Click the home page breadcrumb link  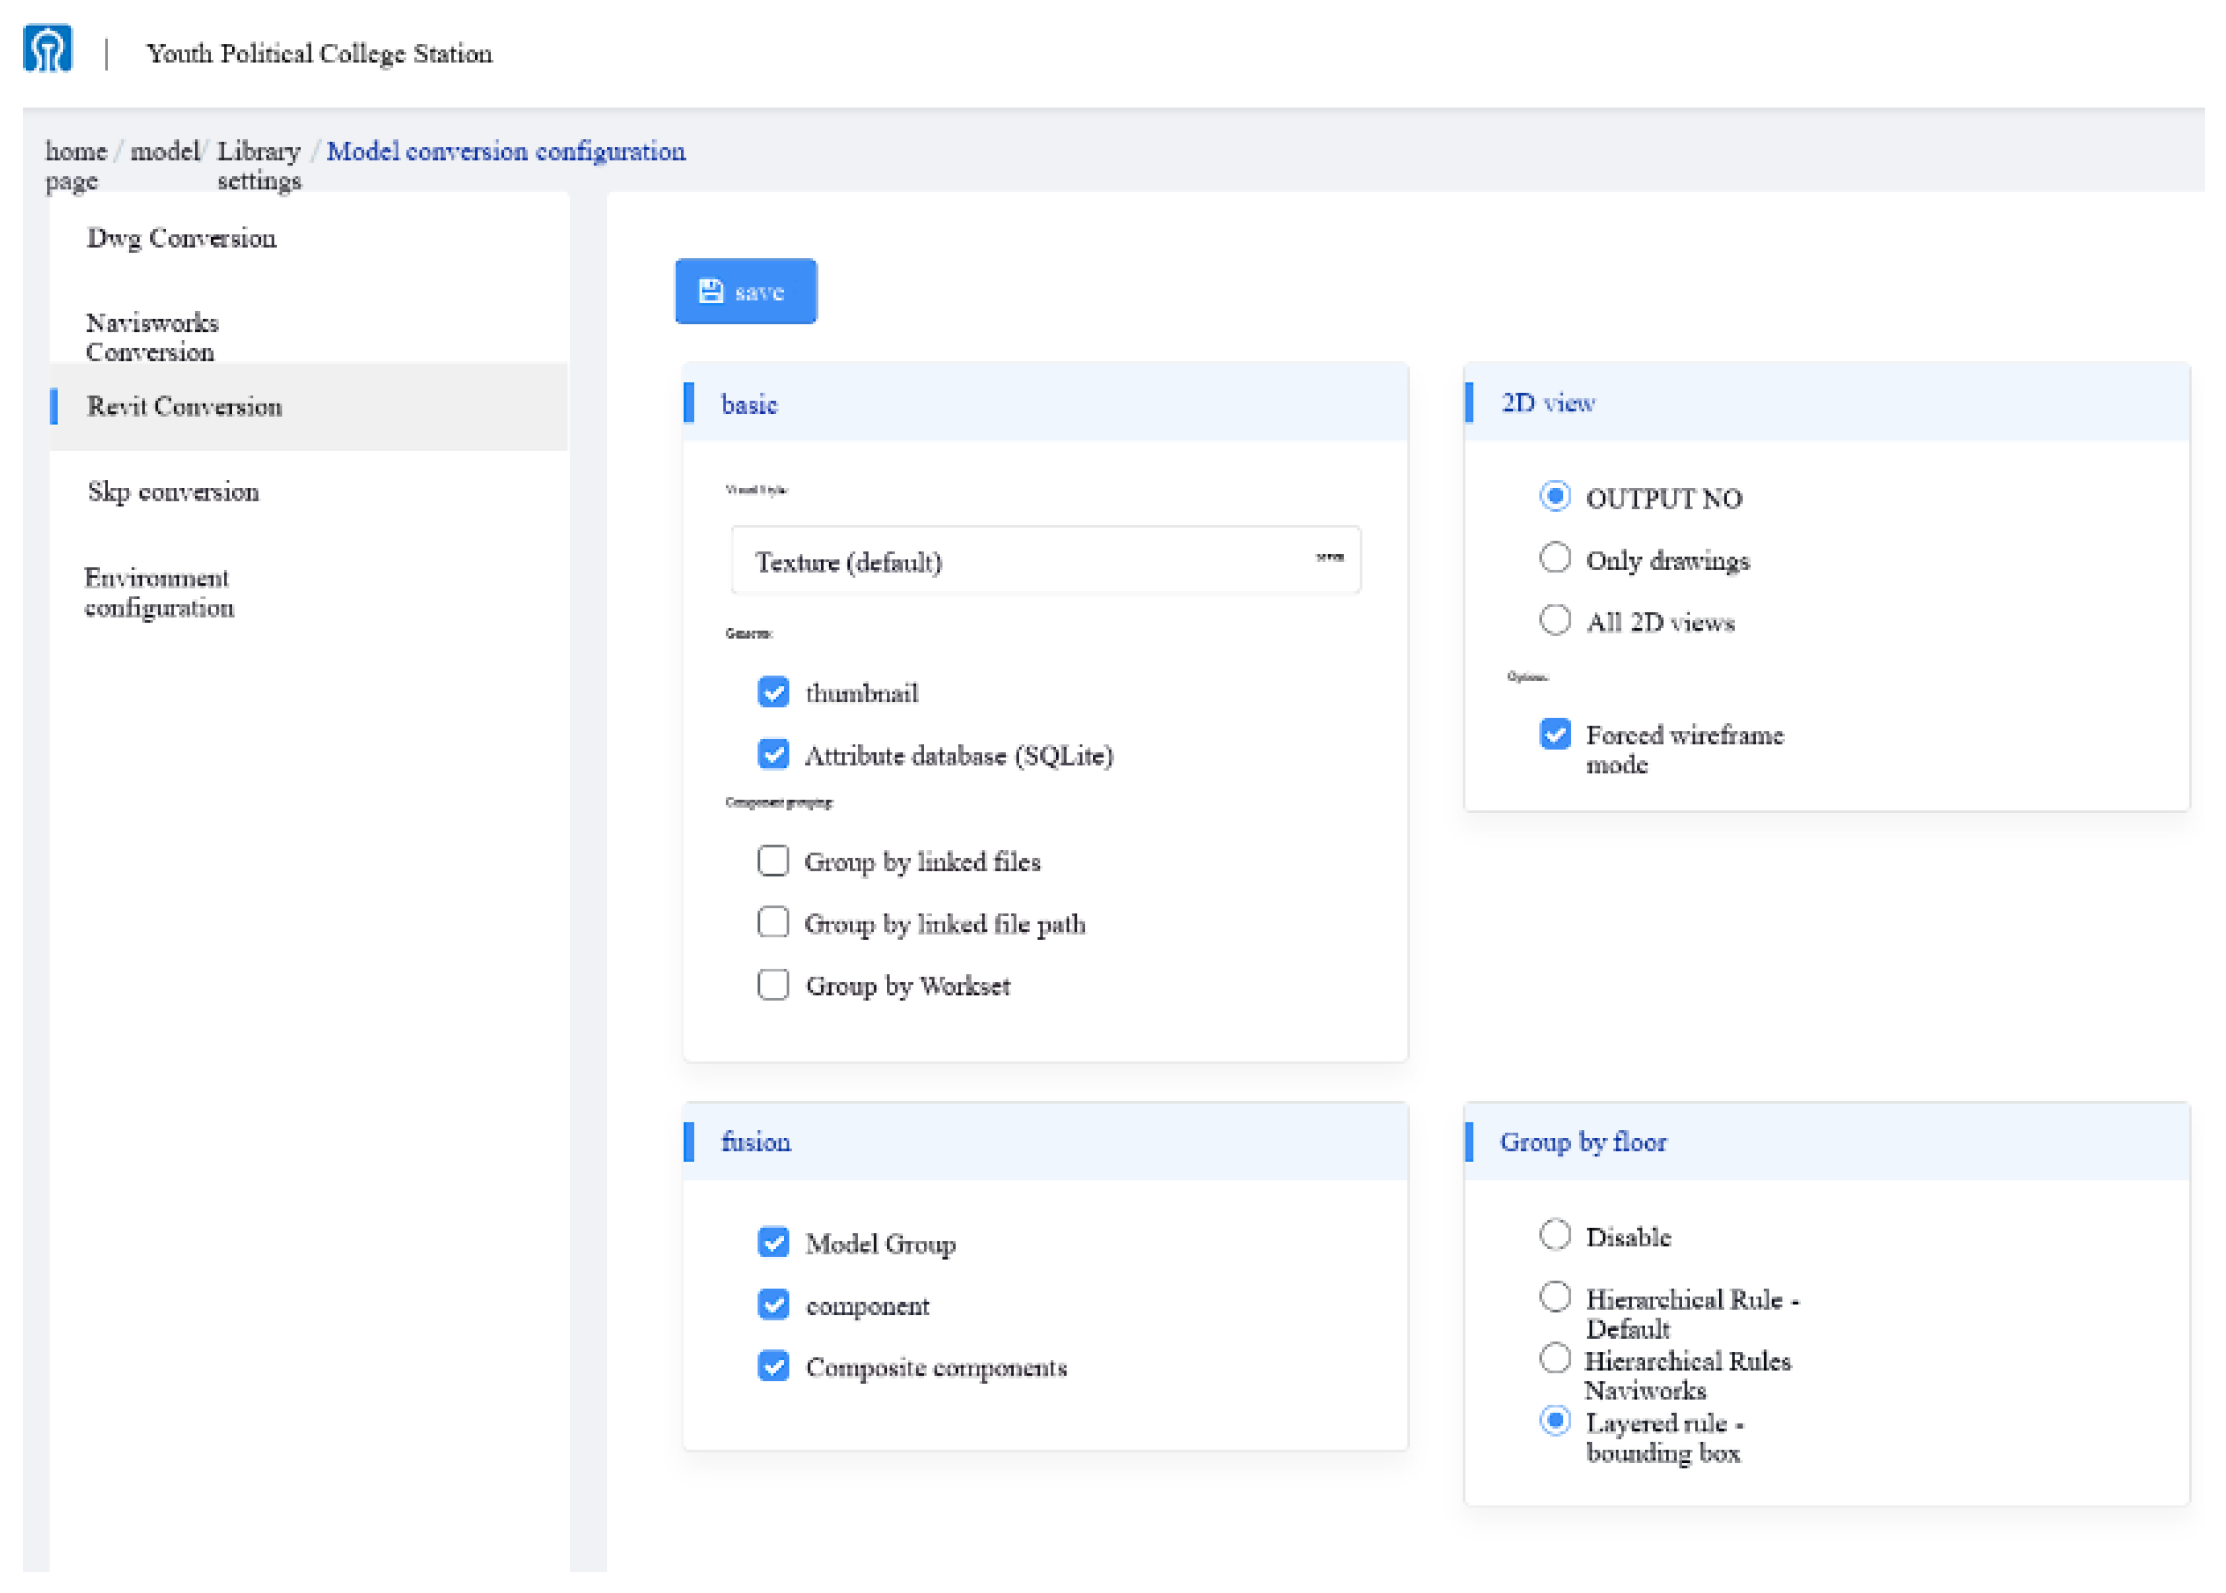75,164
